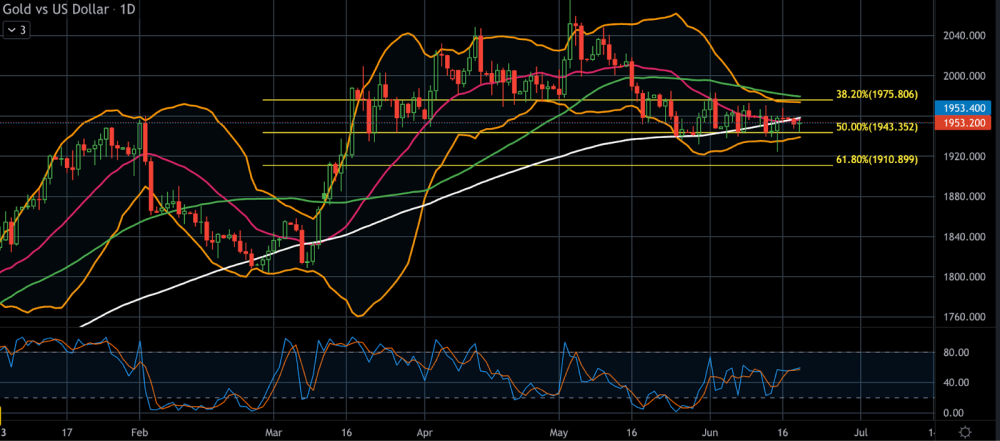Click the red 1953.200 price label
This screenshot has height=441, width=1000.
(x=965, y=122)
